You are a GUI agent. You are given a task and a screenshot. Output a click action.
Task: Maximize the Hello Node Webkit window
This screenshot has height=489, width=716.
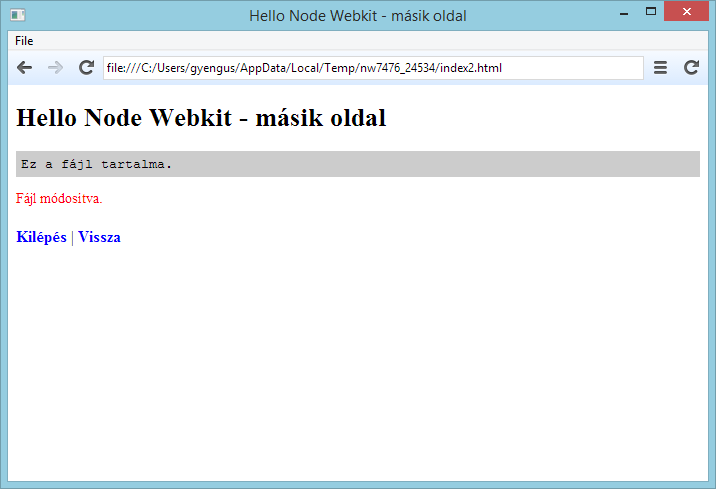[651, 12]
